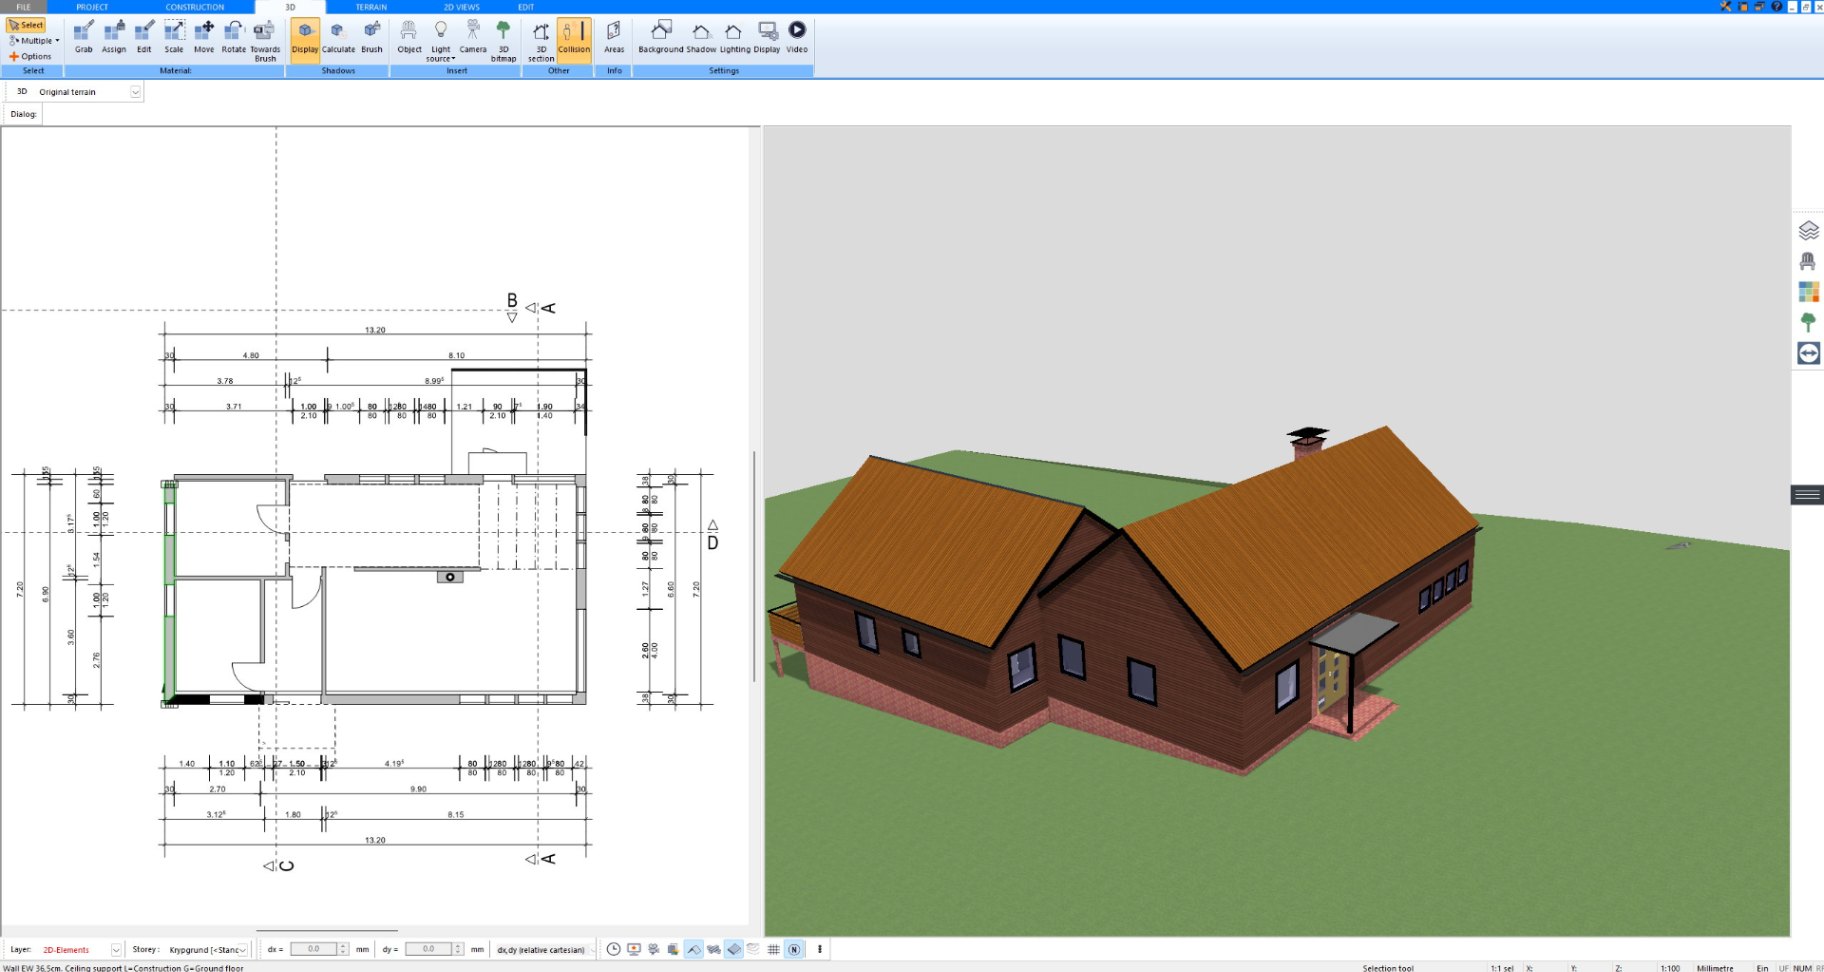The width and height of the screenshot is (1824, 972).
Task: Toggle the north arrow N button
Action: point(794,949)
